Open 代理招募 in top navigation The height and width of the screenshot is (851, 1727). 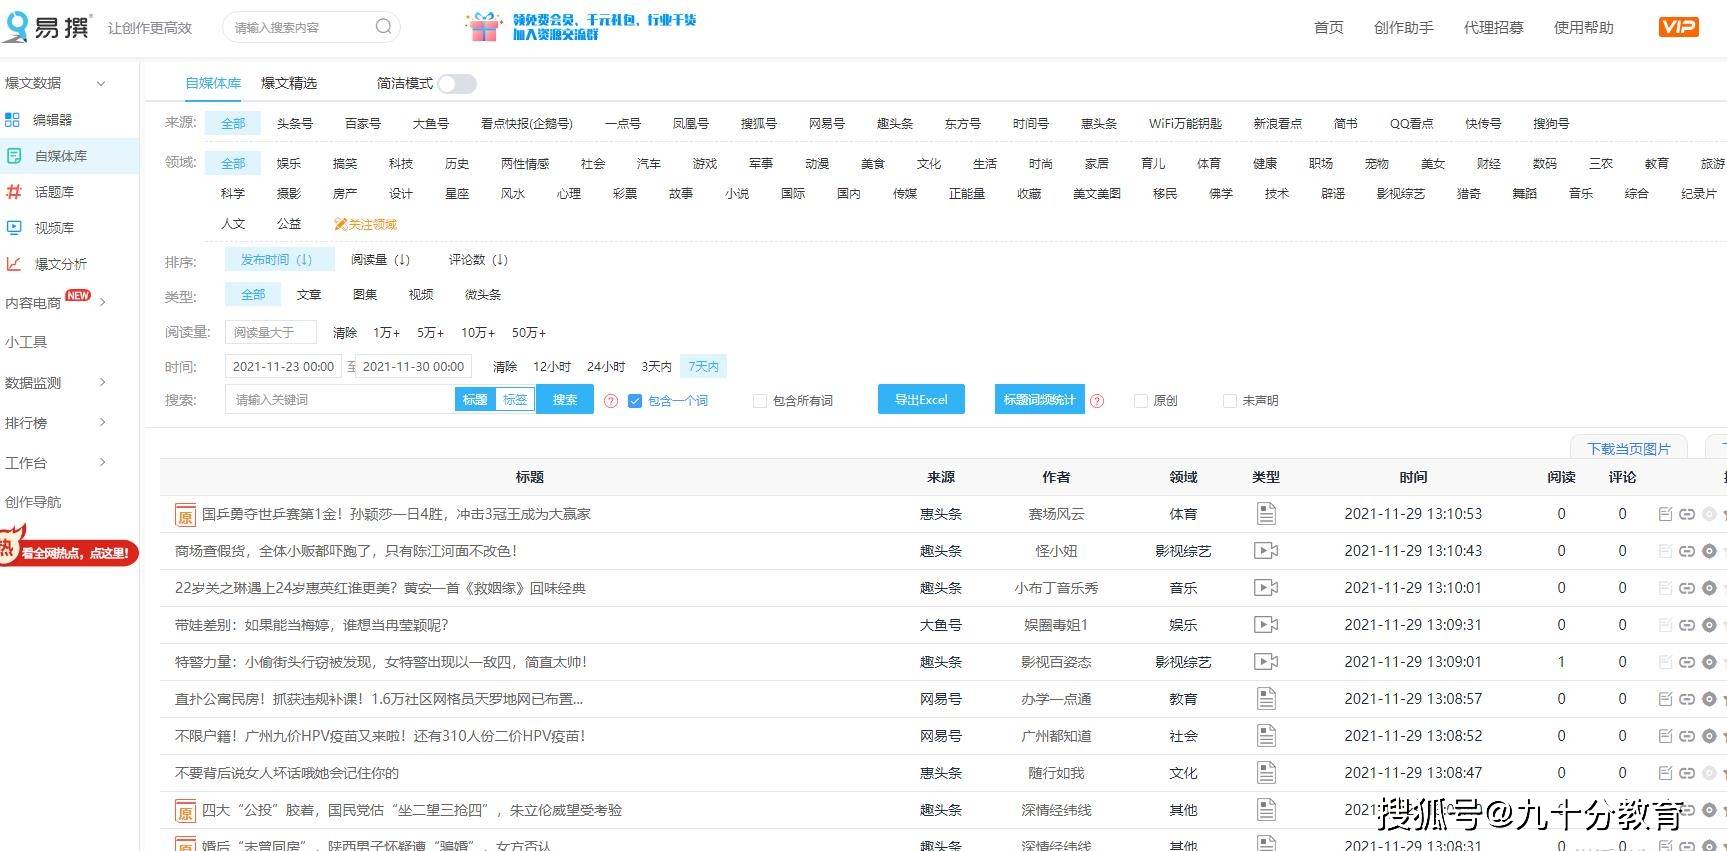(1493, 28)
